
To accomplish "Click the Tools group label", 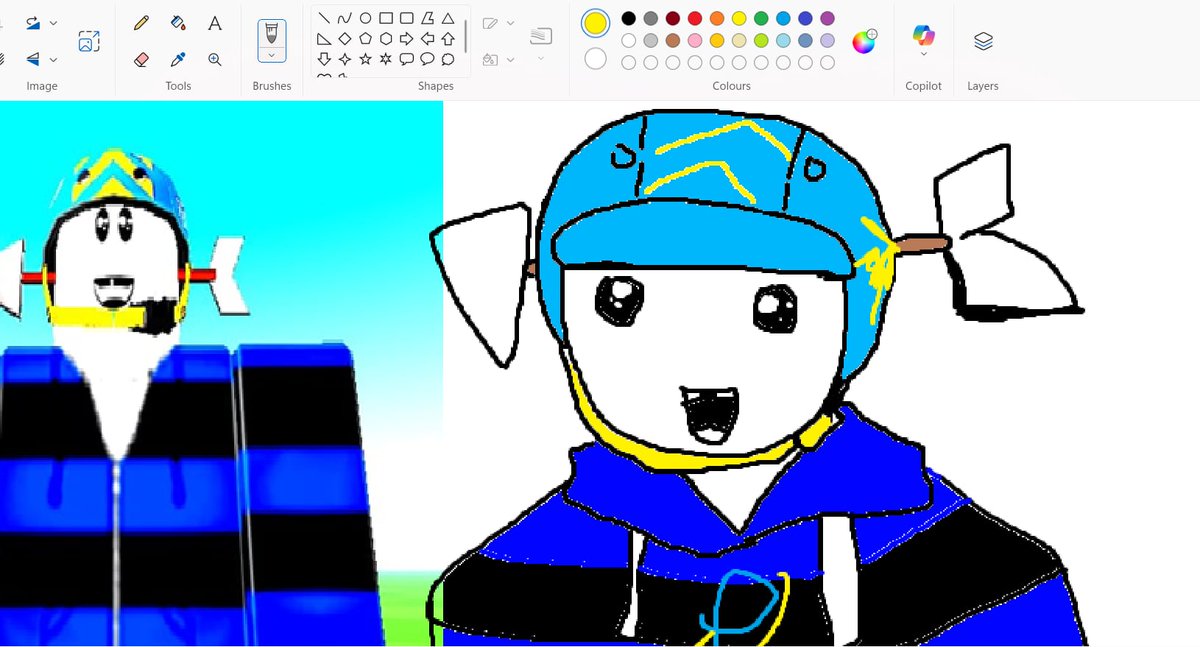I will pyautogui.click(x=178, y=86).
